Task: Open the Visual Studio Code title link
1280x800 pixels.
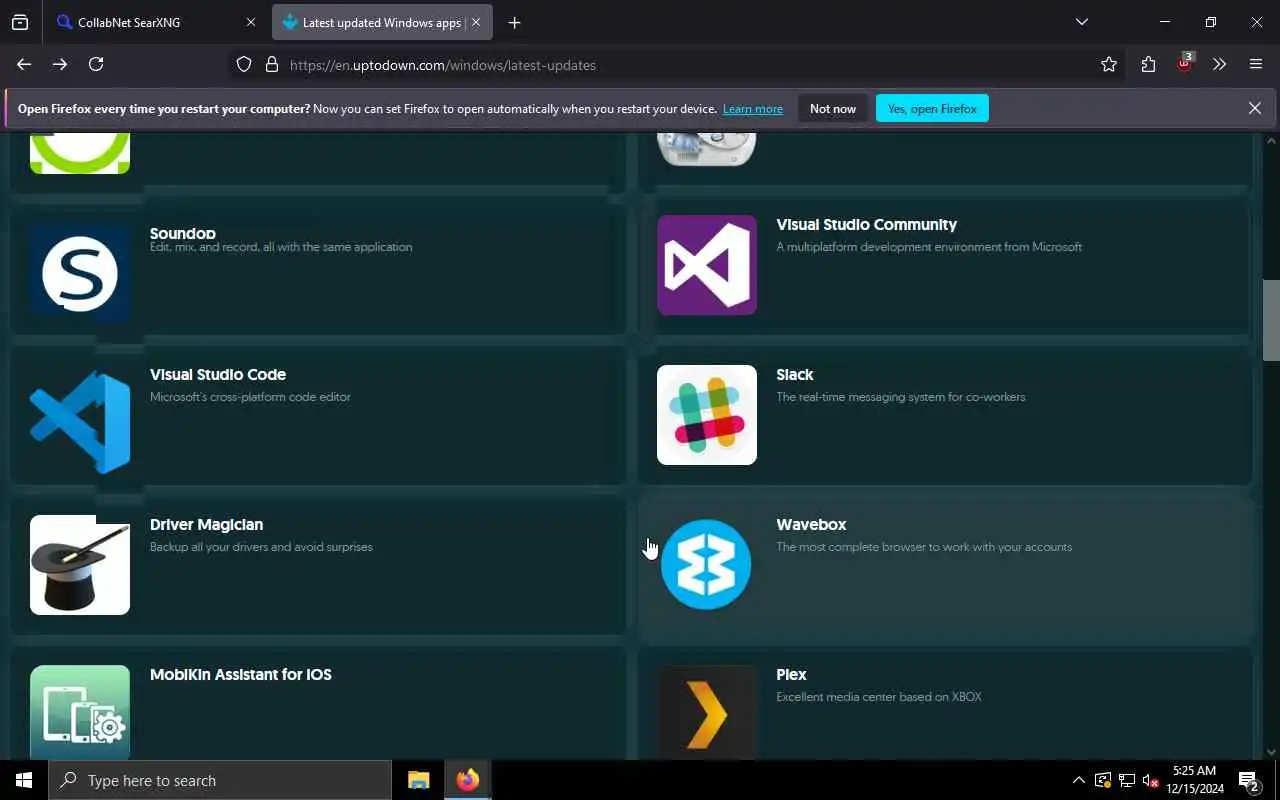Action: (218, 374)
